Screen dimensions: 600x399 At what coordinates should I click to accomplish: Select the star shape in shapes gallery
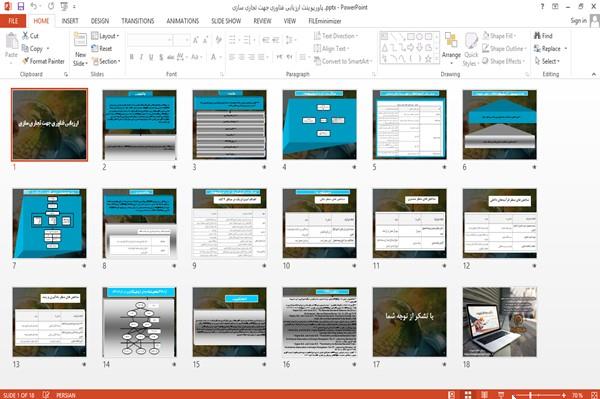(428, 59)
